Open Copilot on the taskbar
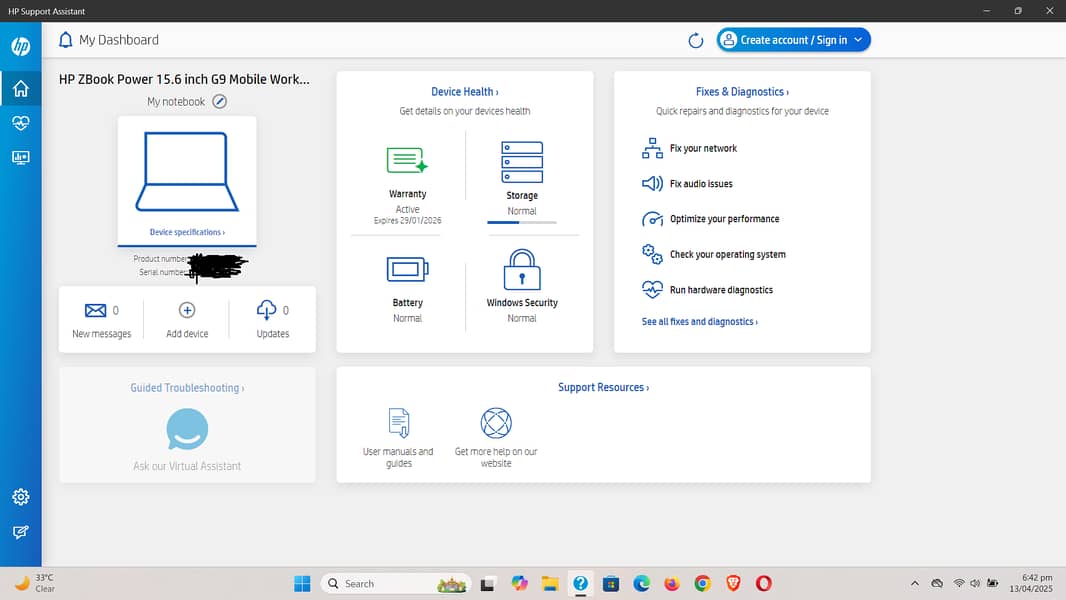Image resolution: width=1066 pixels, height=600 pixels. click(x=519, y=584)
